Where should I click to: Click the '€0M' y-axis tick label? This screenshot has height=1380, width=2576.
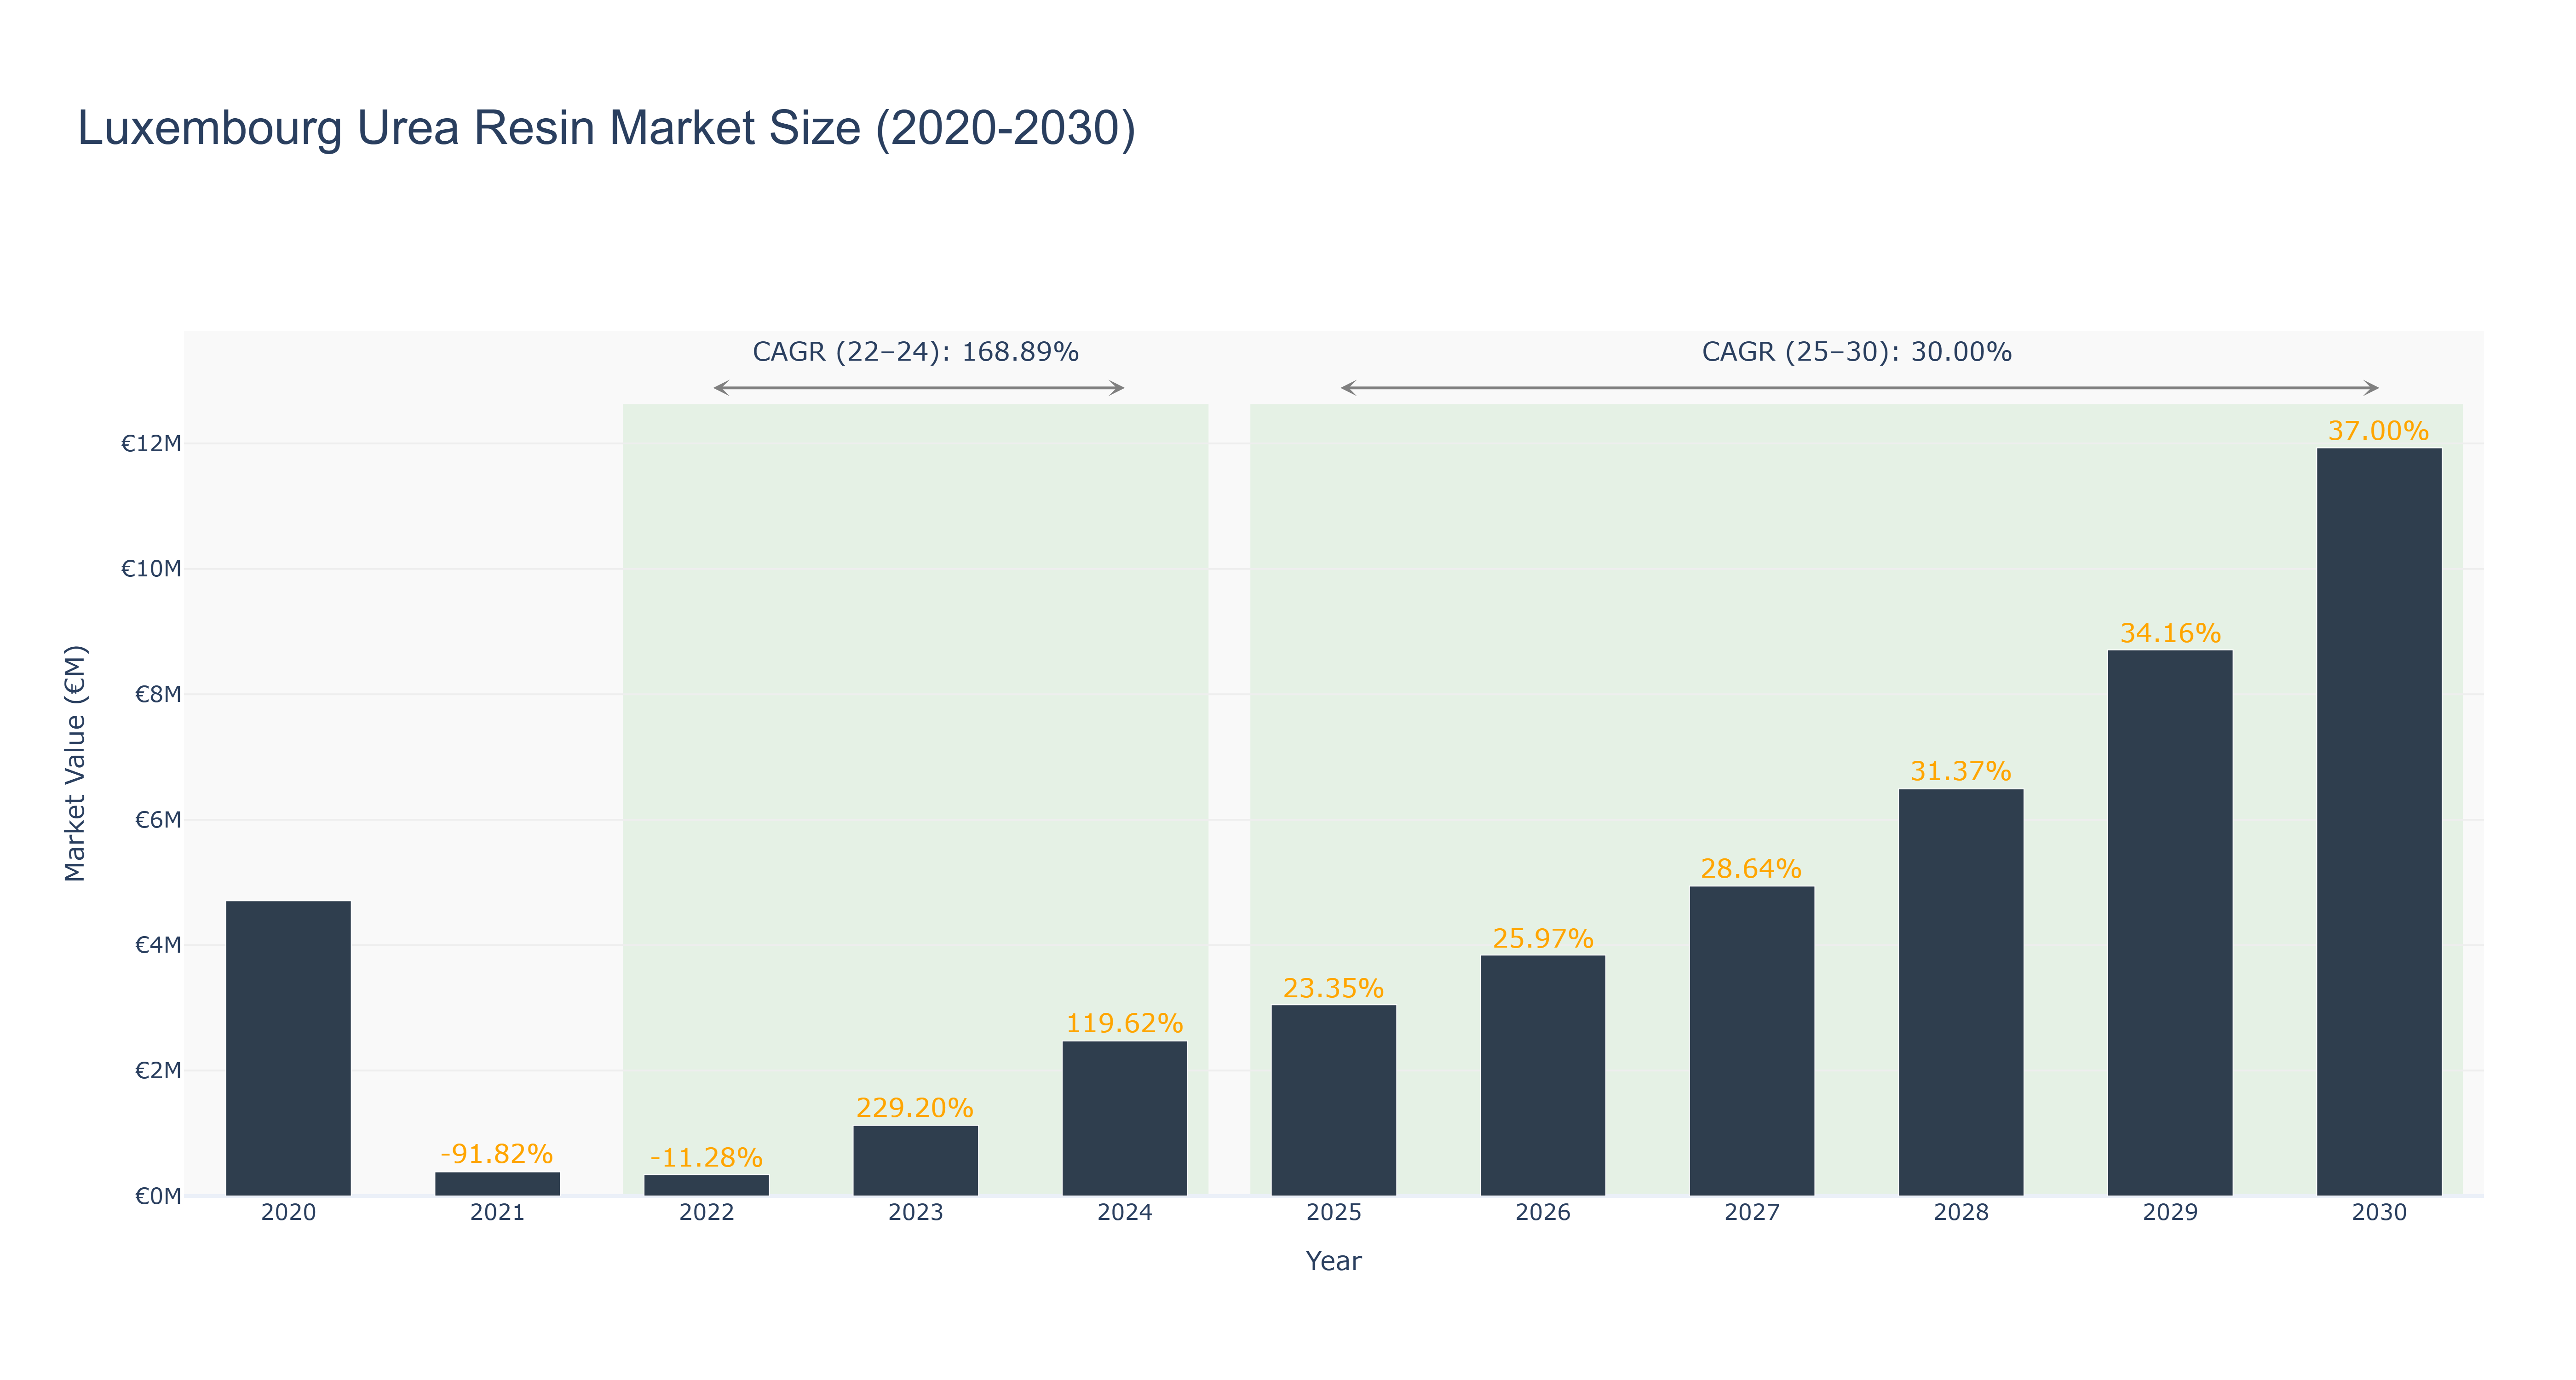pos(158,1196)
